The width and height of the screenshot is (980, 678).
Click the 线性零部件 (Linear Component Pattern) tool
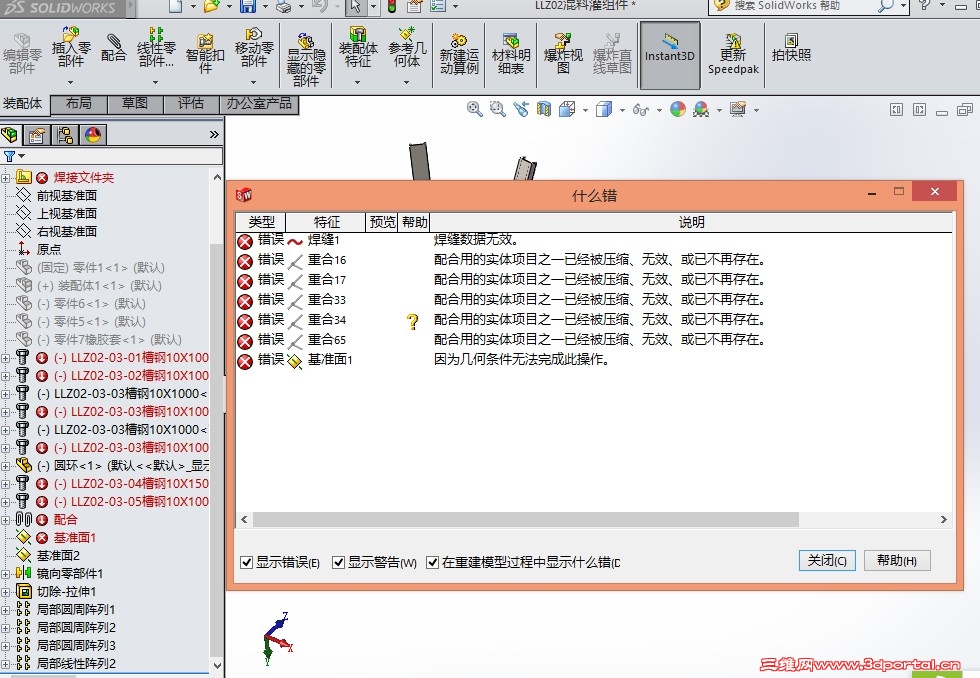pyautogui.click(x=156, y=47)
